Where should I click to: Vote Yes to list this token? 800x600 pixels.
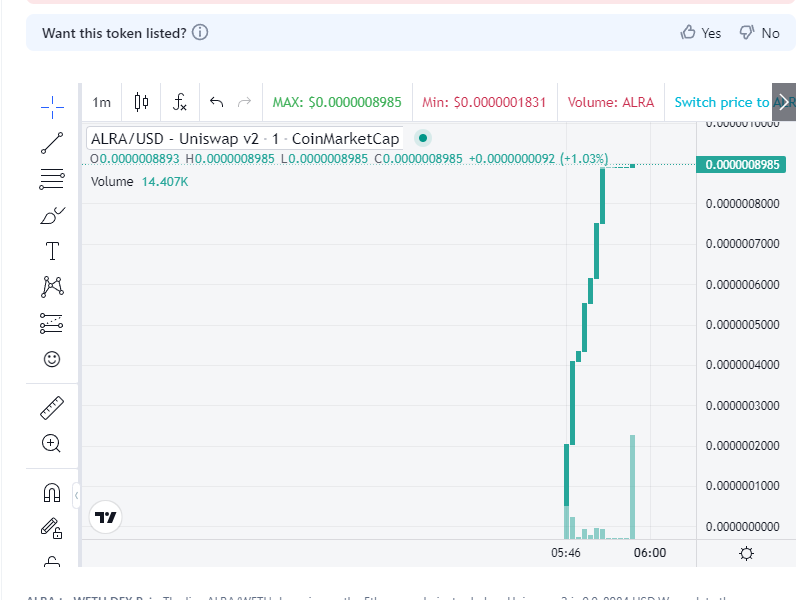coord(701,33)
